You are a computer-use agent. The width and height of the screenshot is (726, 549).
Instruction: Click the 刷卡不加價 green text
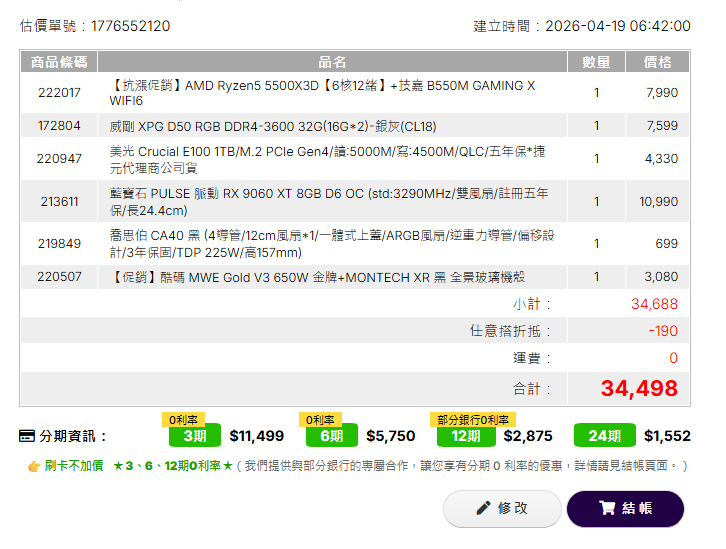coord(74,466)
